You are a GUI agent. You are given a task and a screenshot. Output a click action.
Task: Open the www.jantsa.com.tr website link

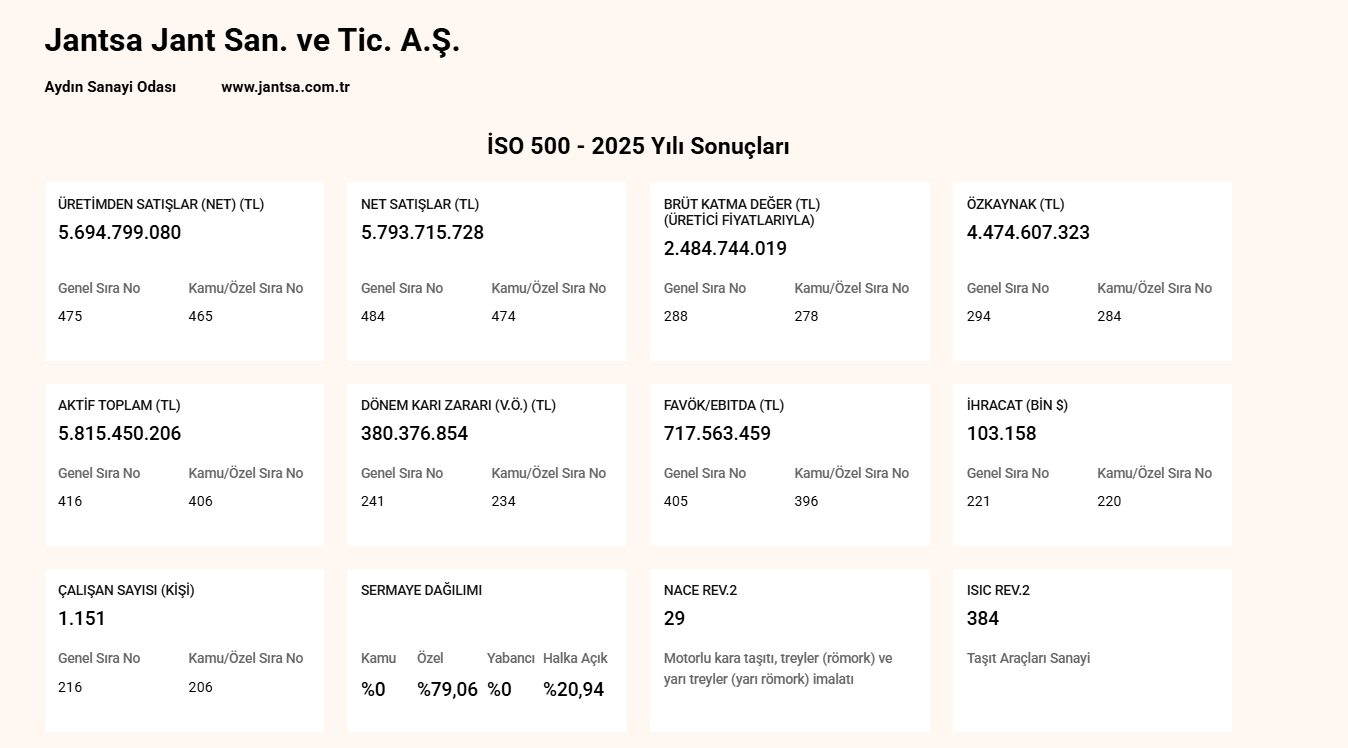click(x=285, y=87)
